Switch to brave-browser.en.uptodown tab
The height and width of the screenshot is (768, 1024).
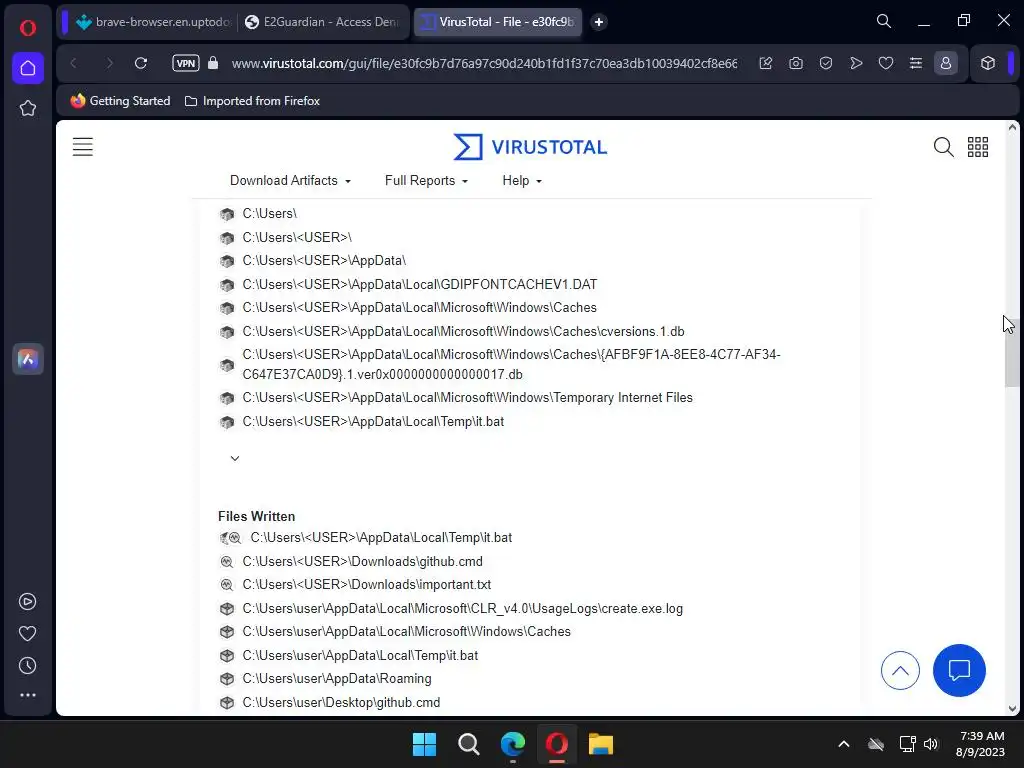pyautogui.click(x=153, y=22)
